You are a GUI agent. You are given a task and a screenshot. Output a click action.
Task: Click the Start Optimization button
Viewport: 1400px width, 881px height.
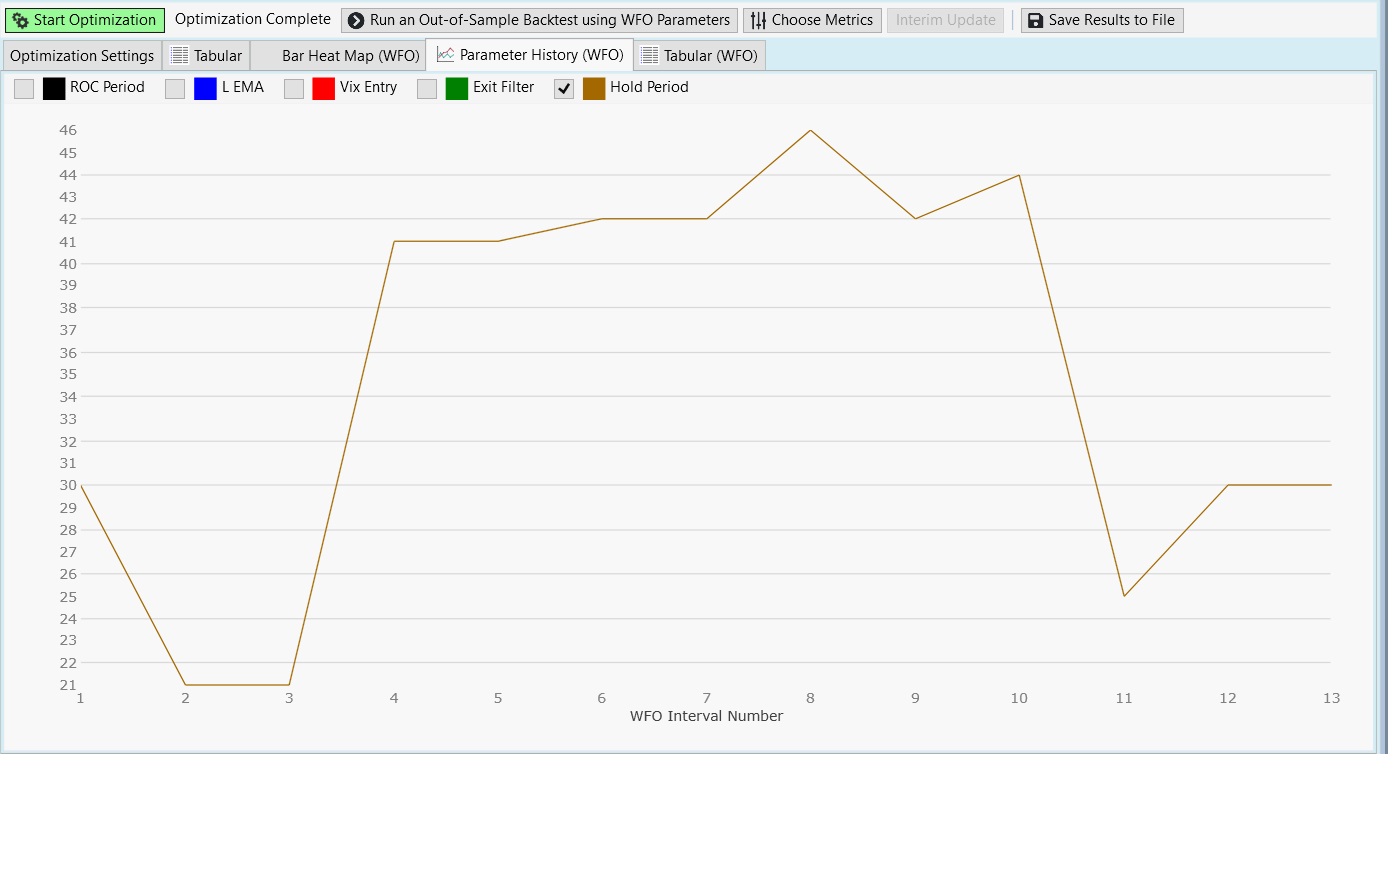click(x=85, y=20)
